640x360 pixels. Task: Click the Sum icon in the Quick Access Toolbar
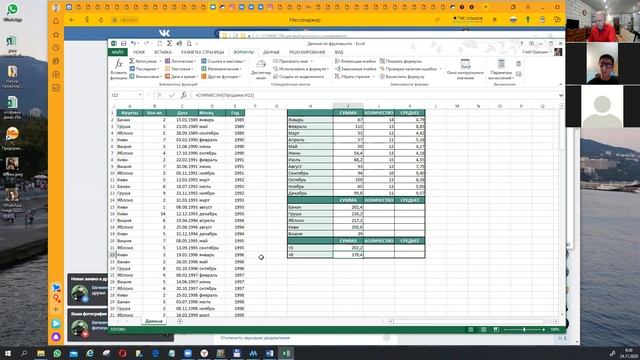(169, 43)
